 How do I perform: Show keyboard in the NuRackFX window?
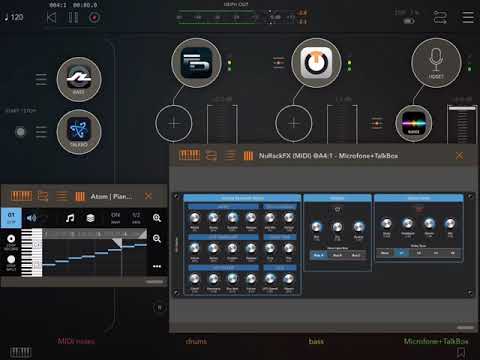click(x=189, y=155)
